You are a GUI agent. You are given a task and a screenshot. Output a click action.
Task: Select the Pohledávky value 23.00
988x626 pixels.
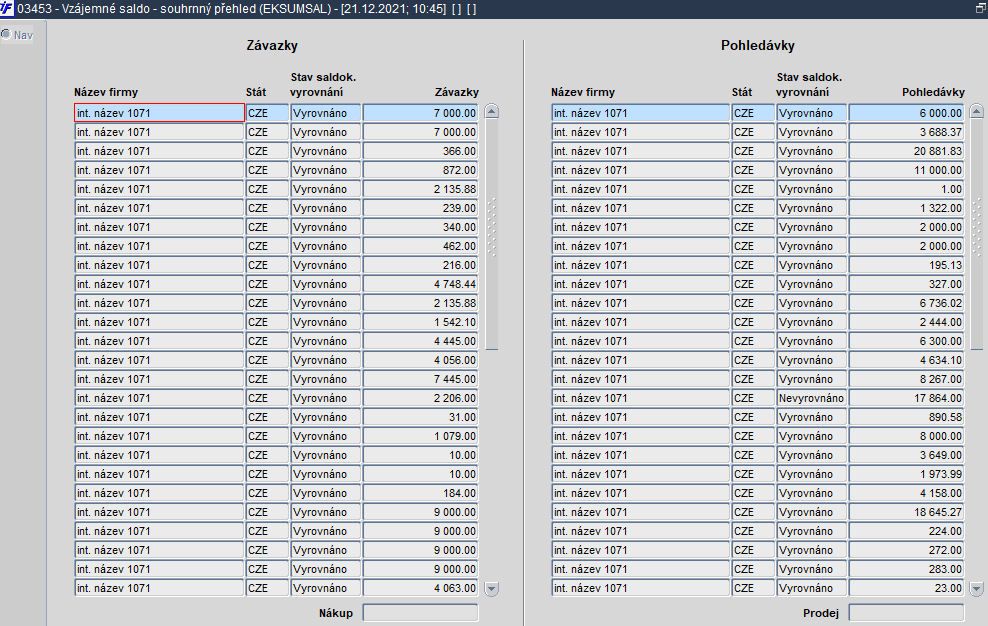[x=906, y=588]
